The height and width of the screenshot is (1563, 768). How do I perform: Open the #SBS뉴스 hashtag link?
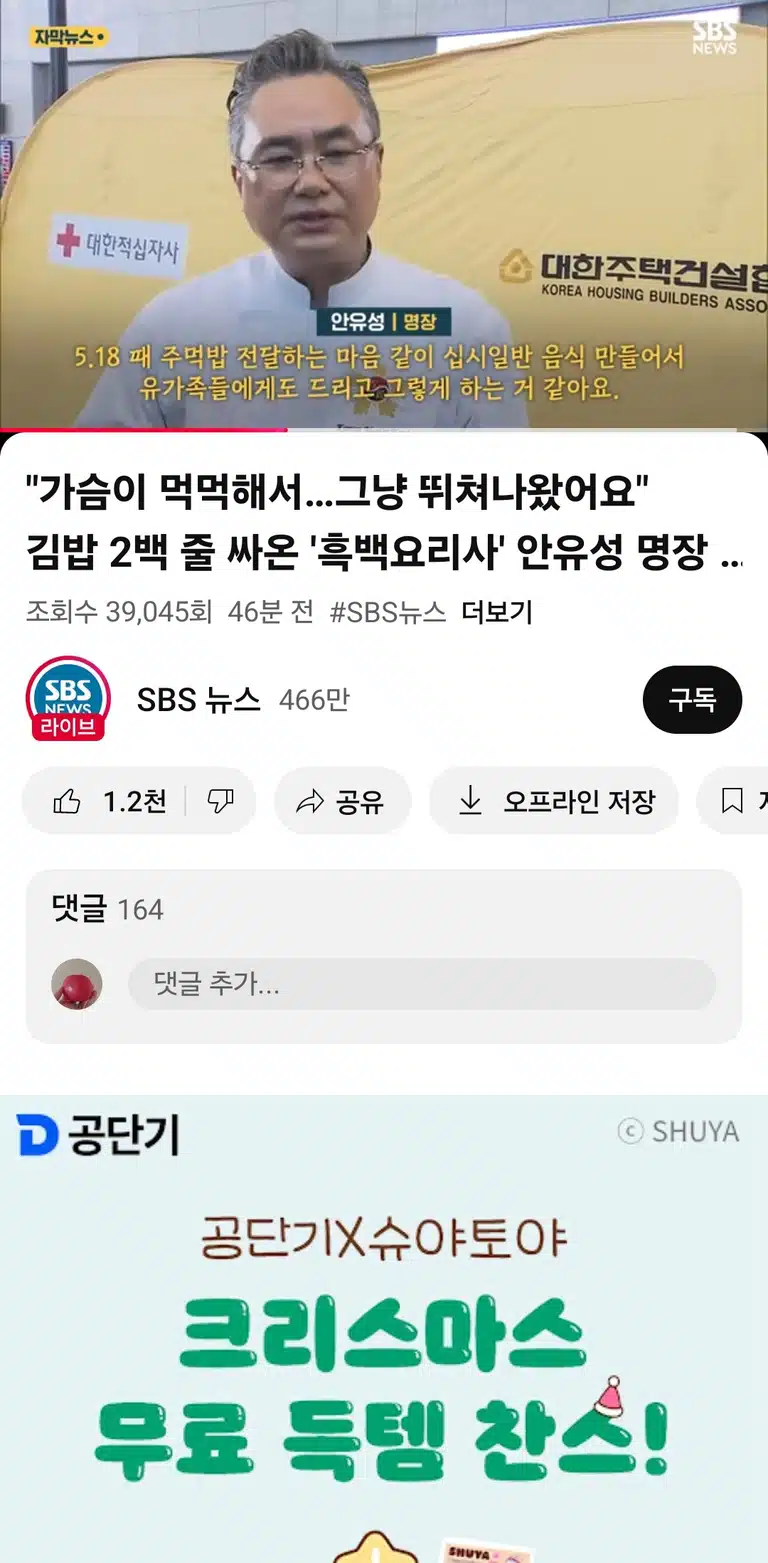point(388,612)
